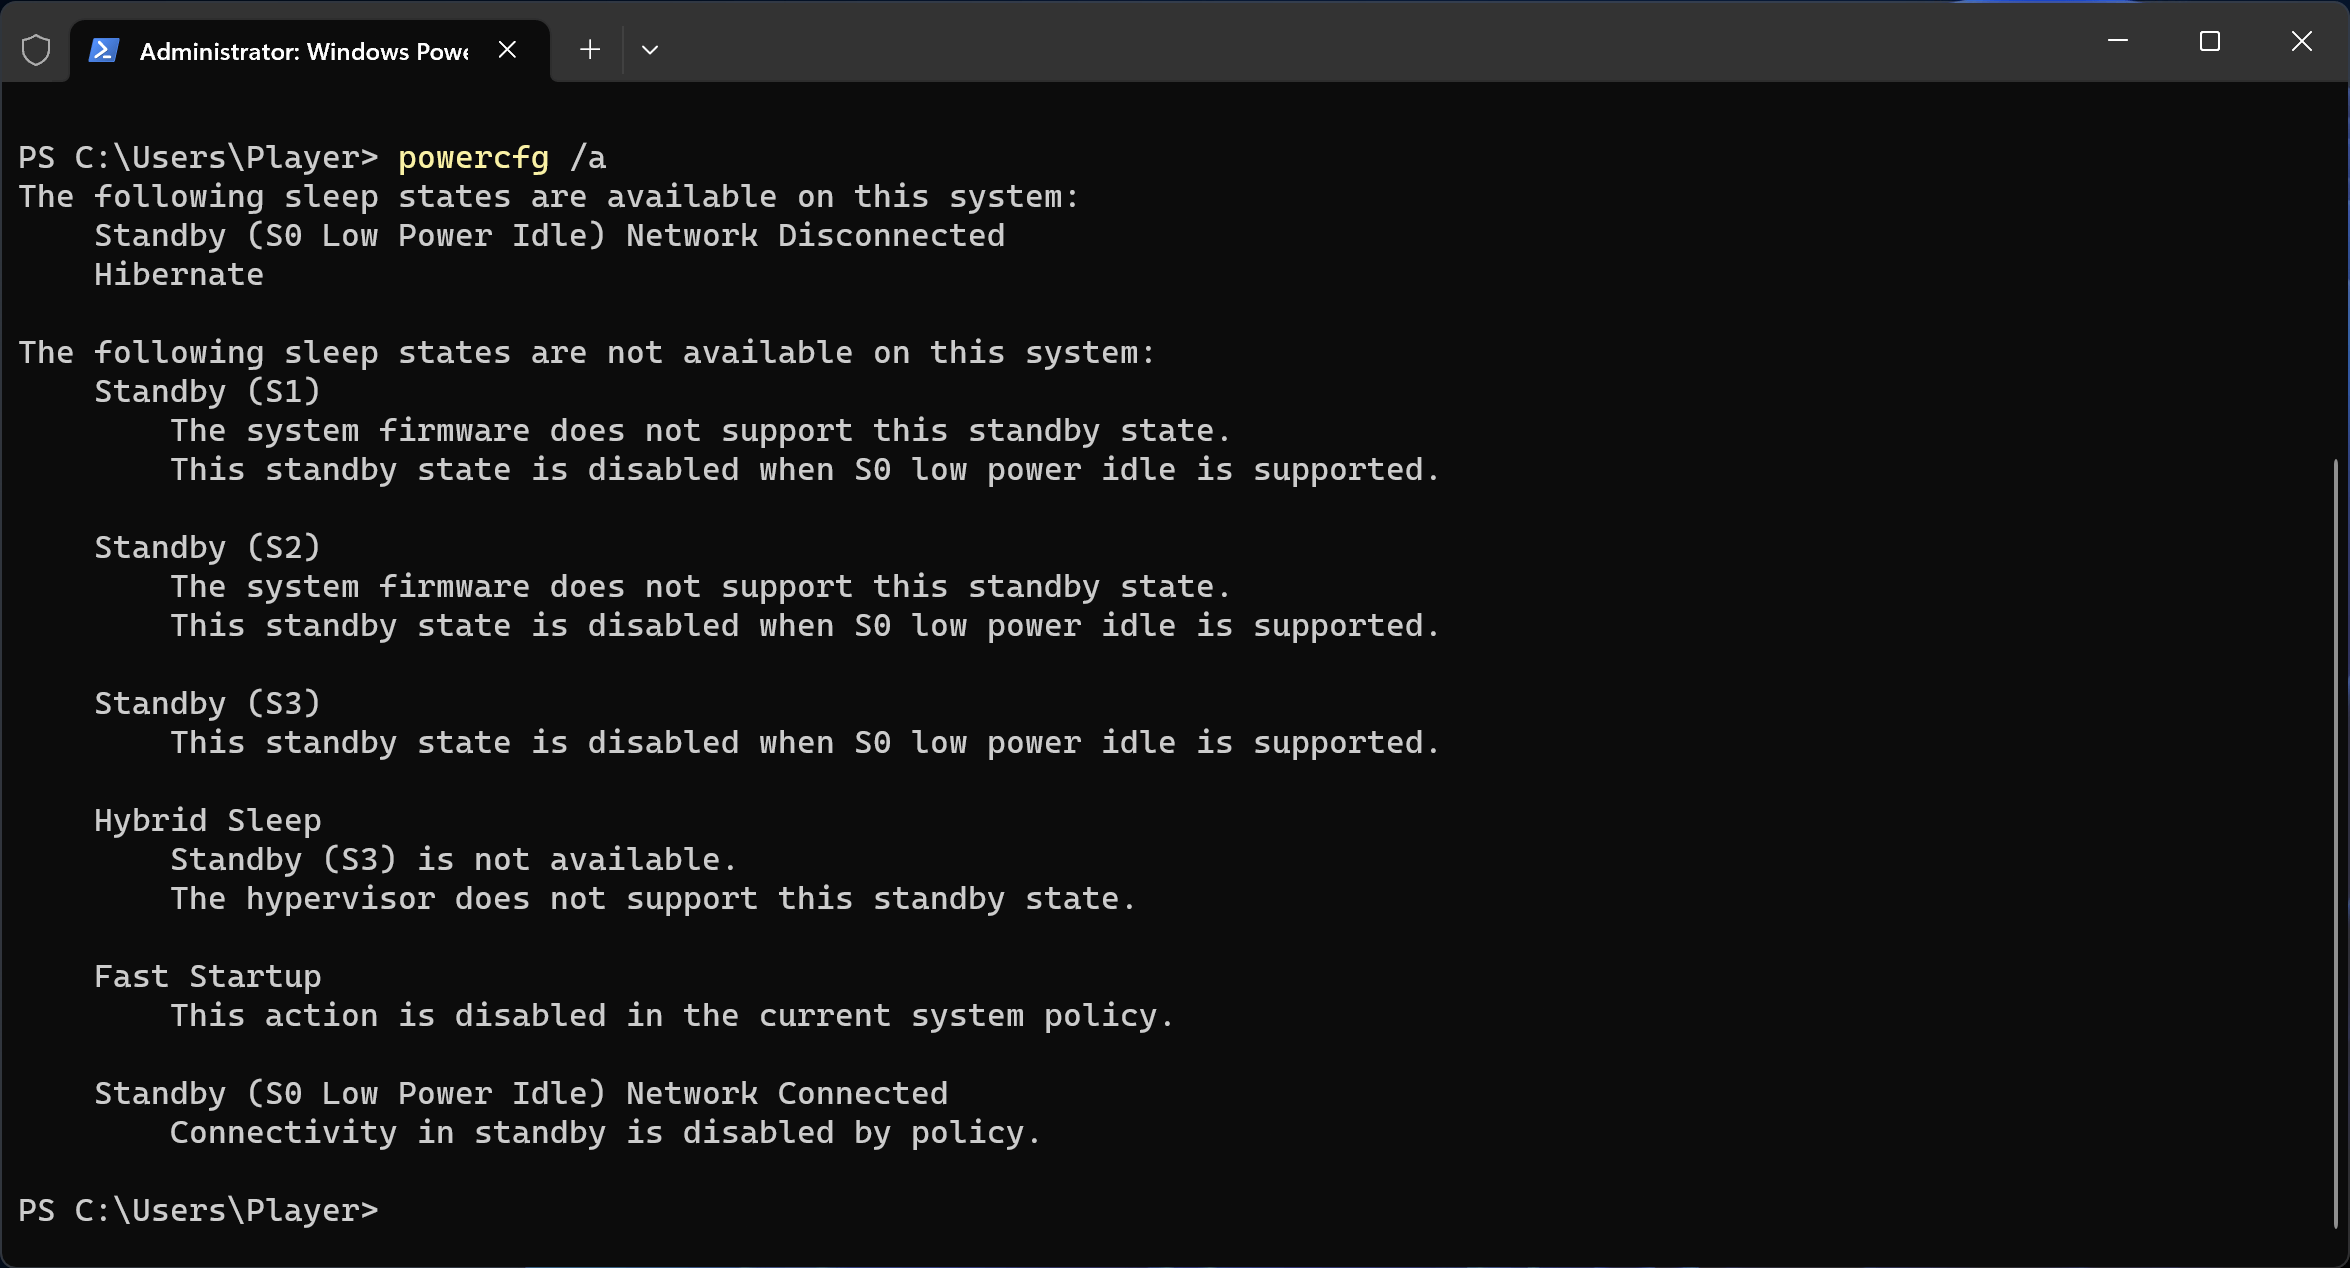Click at the bottom PS prompt
2350x1268 pixels.
pos(198,1211)
